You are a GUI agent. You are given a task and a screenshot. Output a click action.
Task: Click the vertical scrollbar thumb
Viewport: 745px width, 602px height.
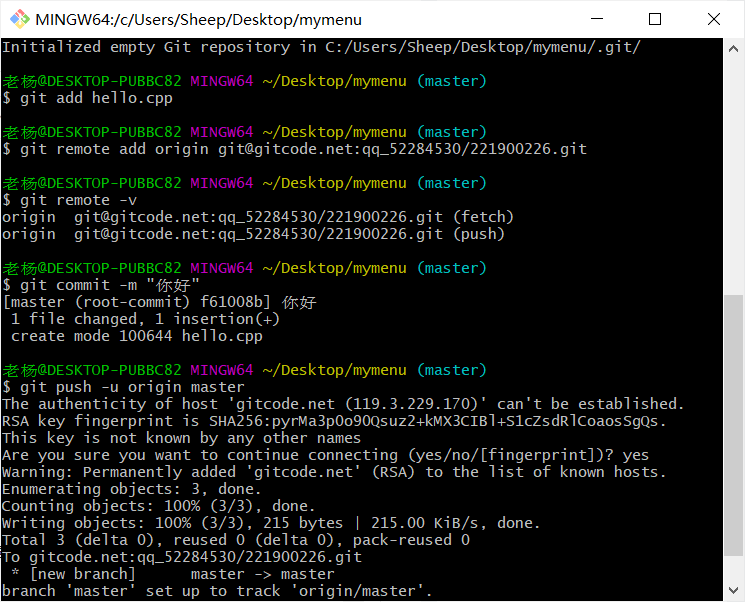point(733,425)
